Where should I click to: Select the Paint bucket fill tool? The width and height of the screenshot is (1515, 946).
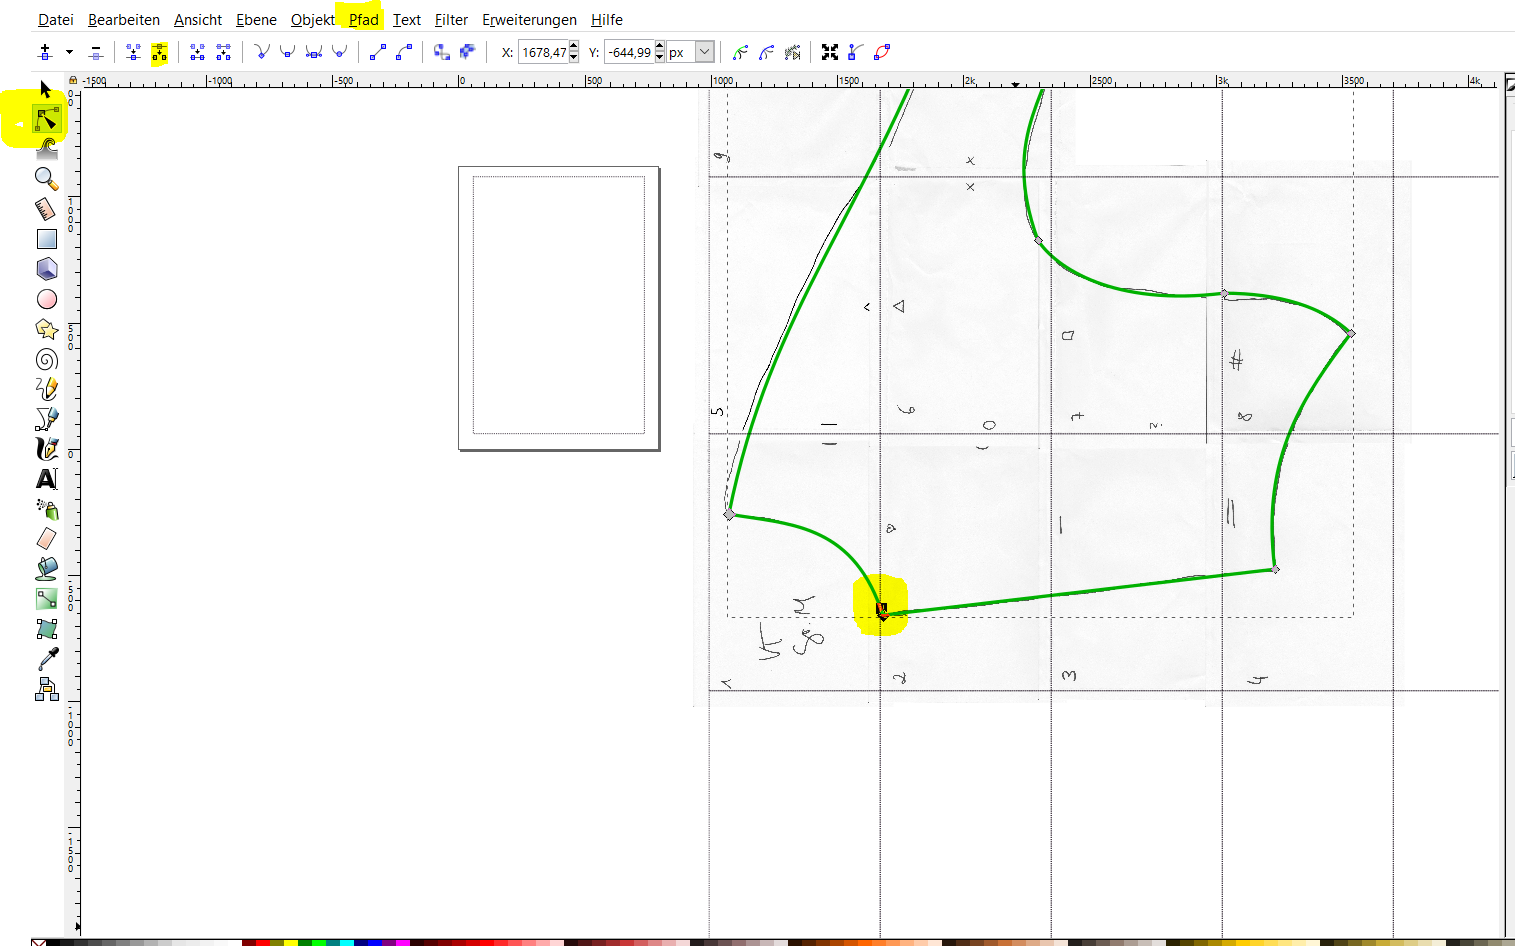tap(46, 569)
